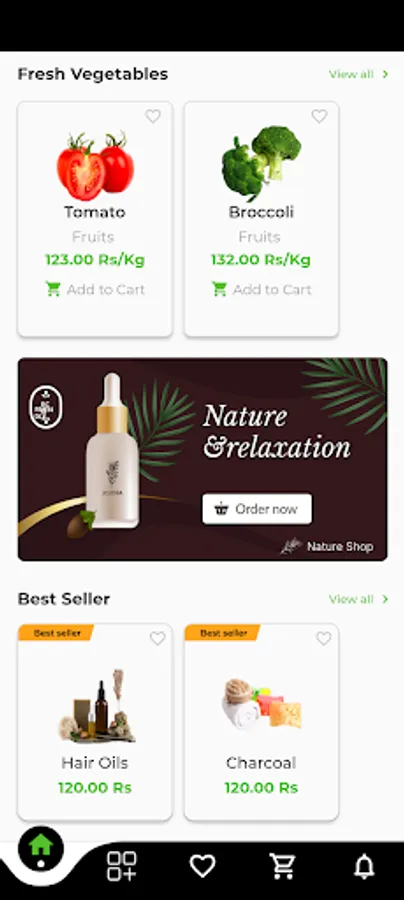Add Broccoli to Cart text
Image resolution: width=404 pixels, height=900 pixels.
[272, 289]
